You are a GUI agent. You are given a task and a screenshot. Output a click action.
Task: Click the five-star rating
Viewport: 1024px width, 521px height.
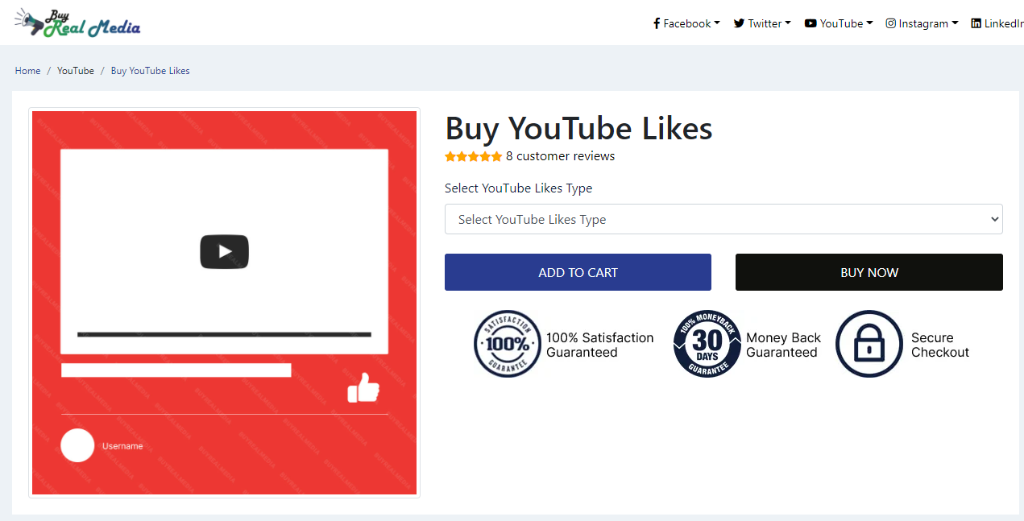[473, 157]
